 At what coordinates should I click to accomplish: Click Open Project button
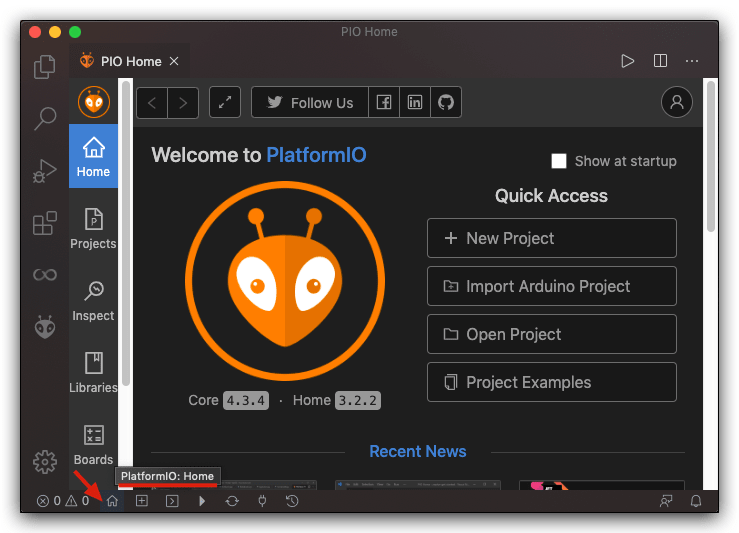[x=552, y=334]
